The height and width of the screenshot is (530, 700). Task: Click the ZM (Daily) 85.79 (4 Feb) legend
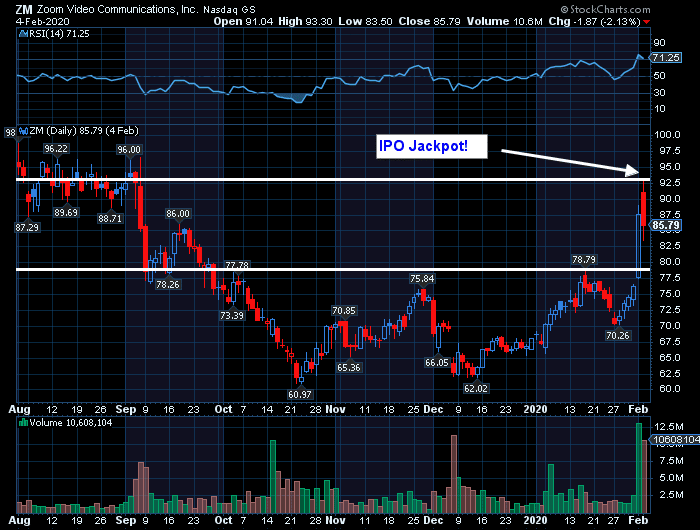pyautogui.click(x=84, y=131)
